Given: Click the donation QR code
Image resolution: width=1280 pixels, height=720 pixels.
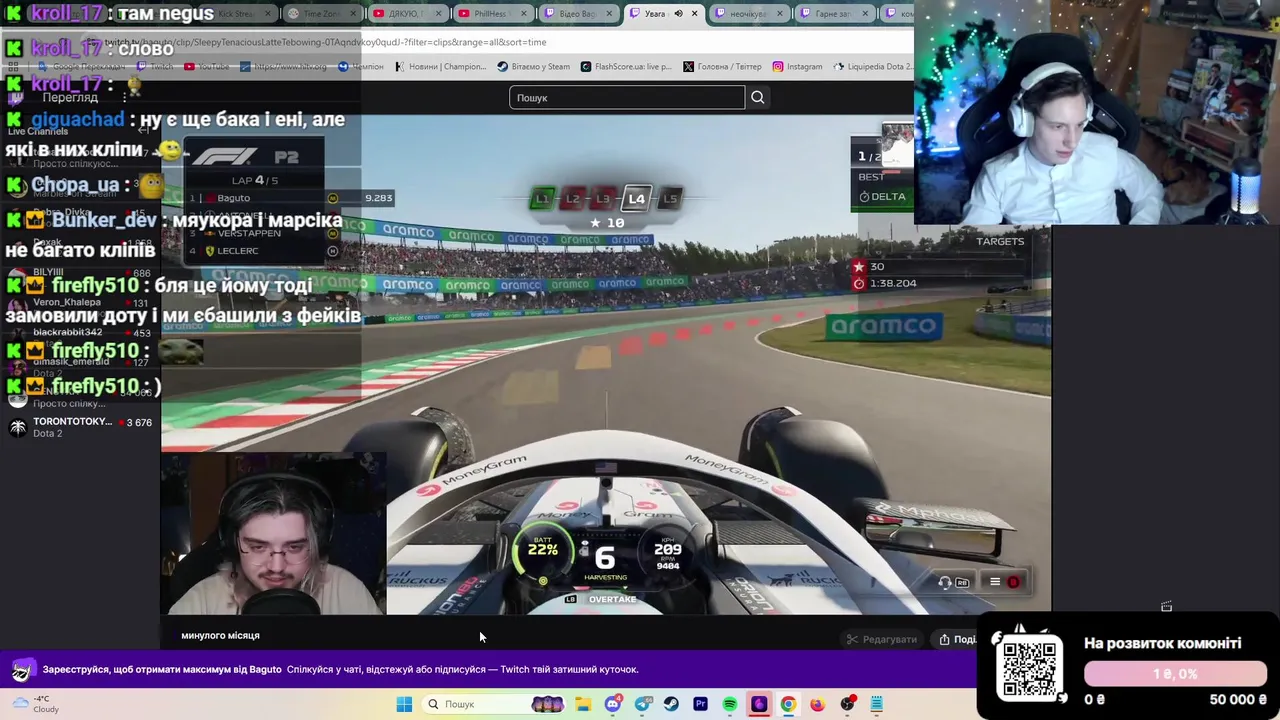Looking at the screenshot, I should (x=1029, y=669).
